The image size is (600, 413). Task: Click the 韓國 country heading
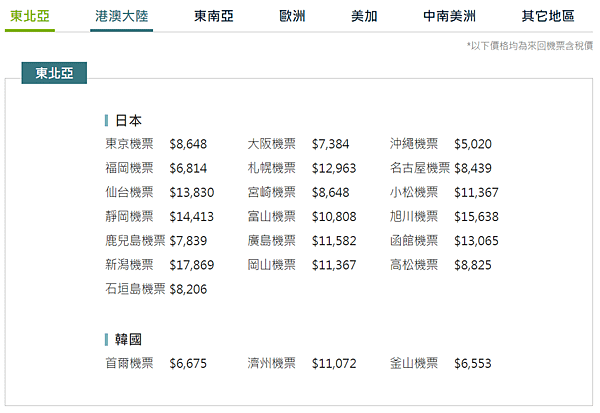coord(129,340)
